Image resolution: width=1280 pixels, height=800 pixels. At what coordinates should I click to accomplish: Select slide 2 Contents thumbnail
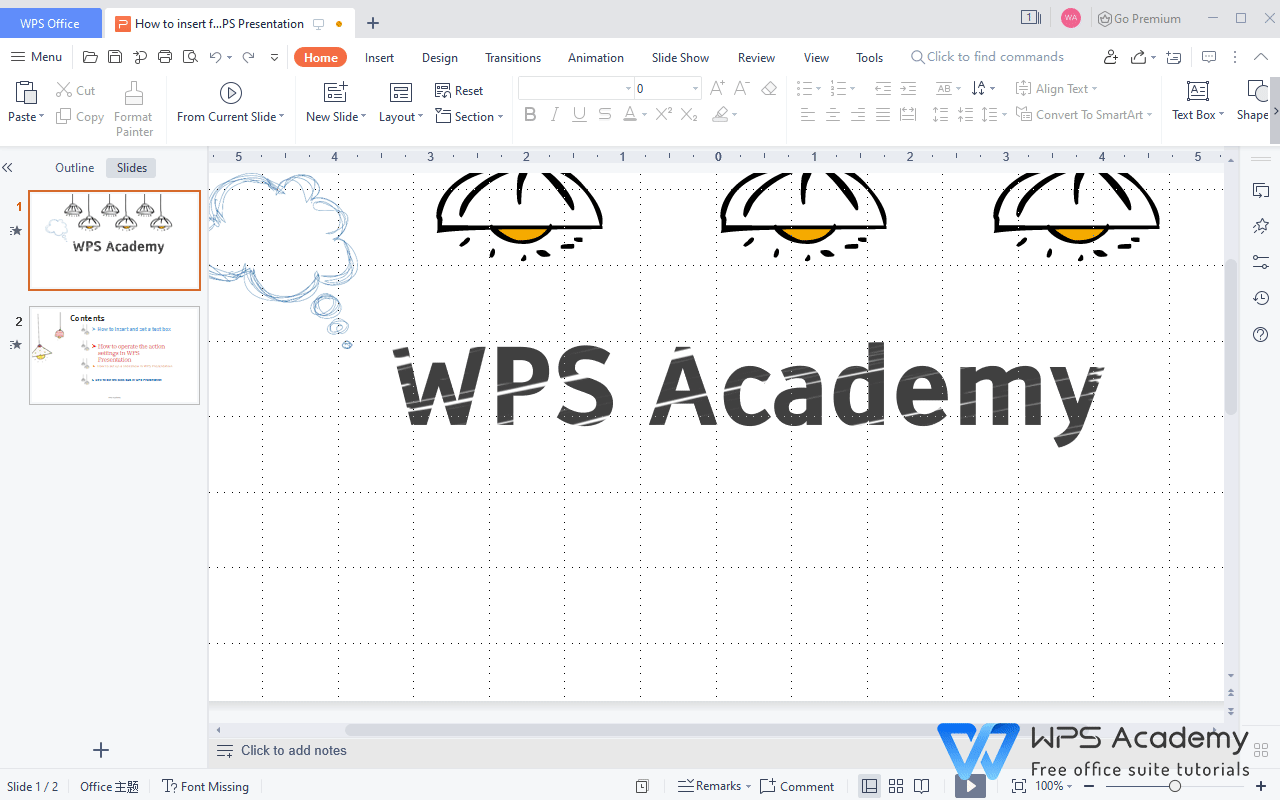click(x=115, y=355)
